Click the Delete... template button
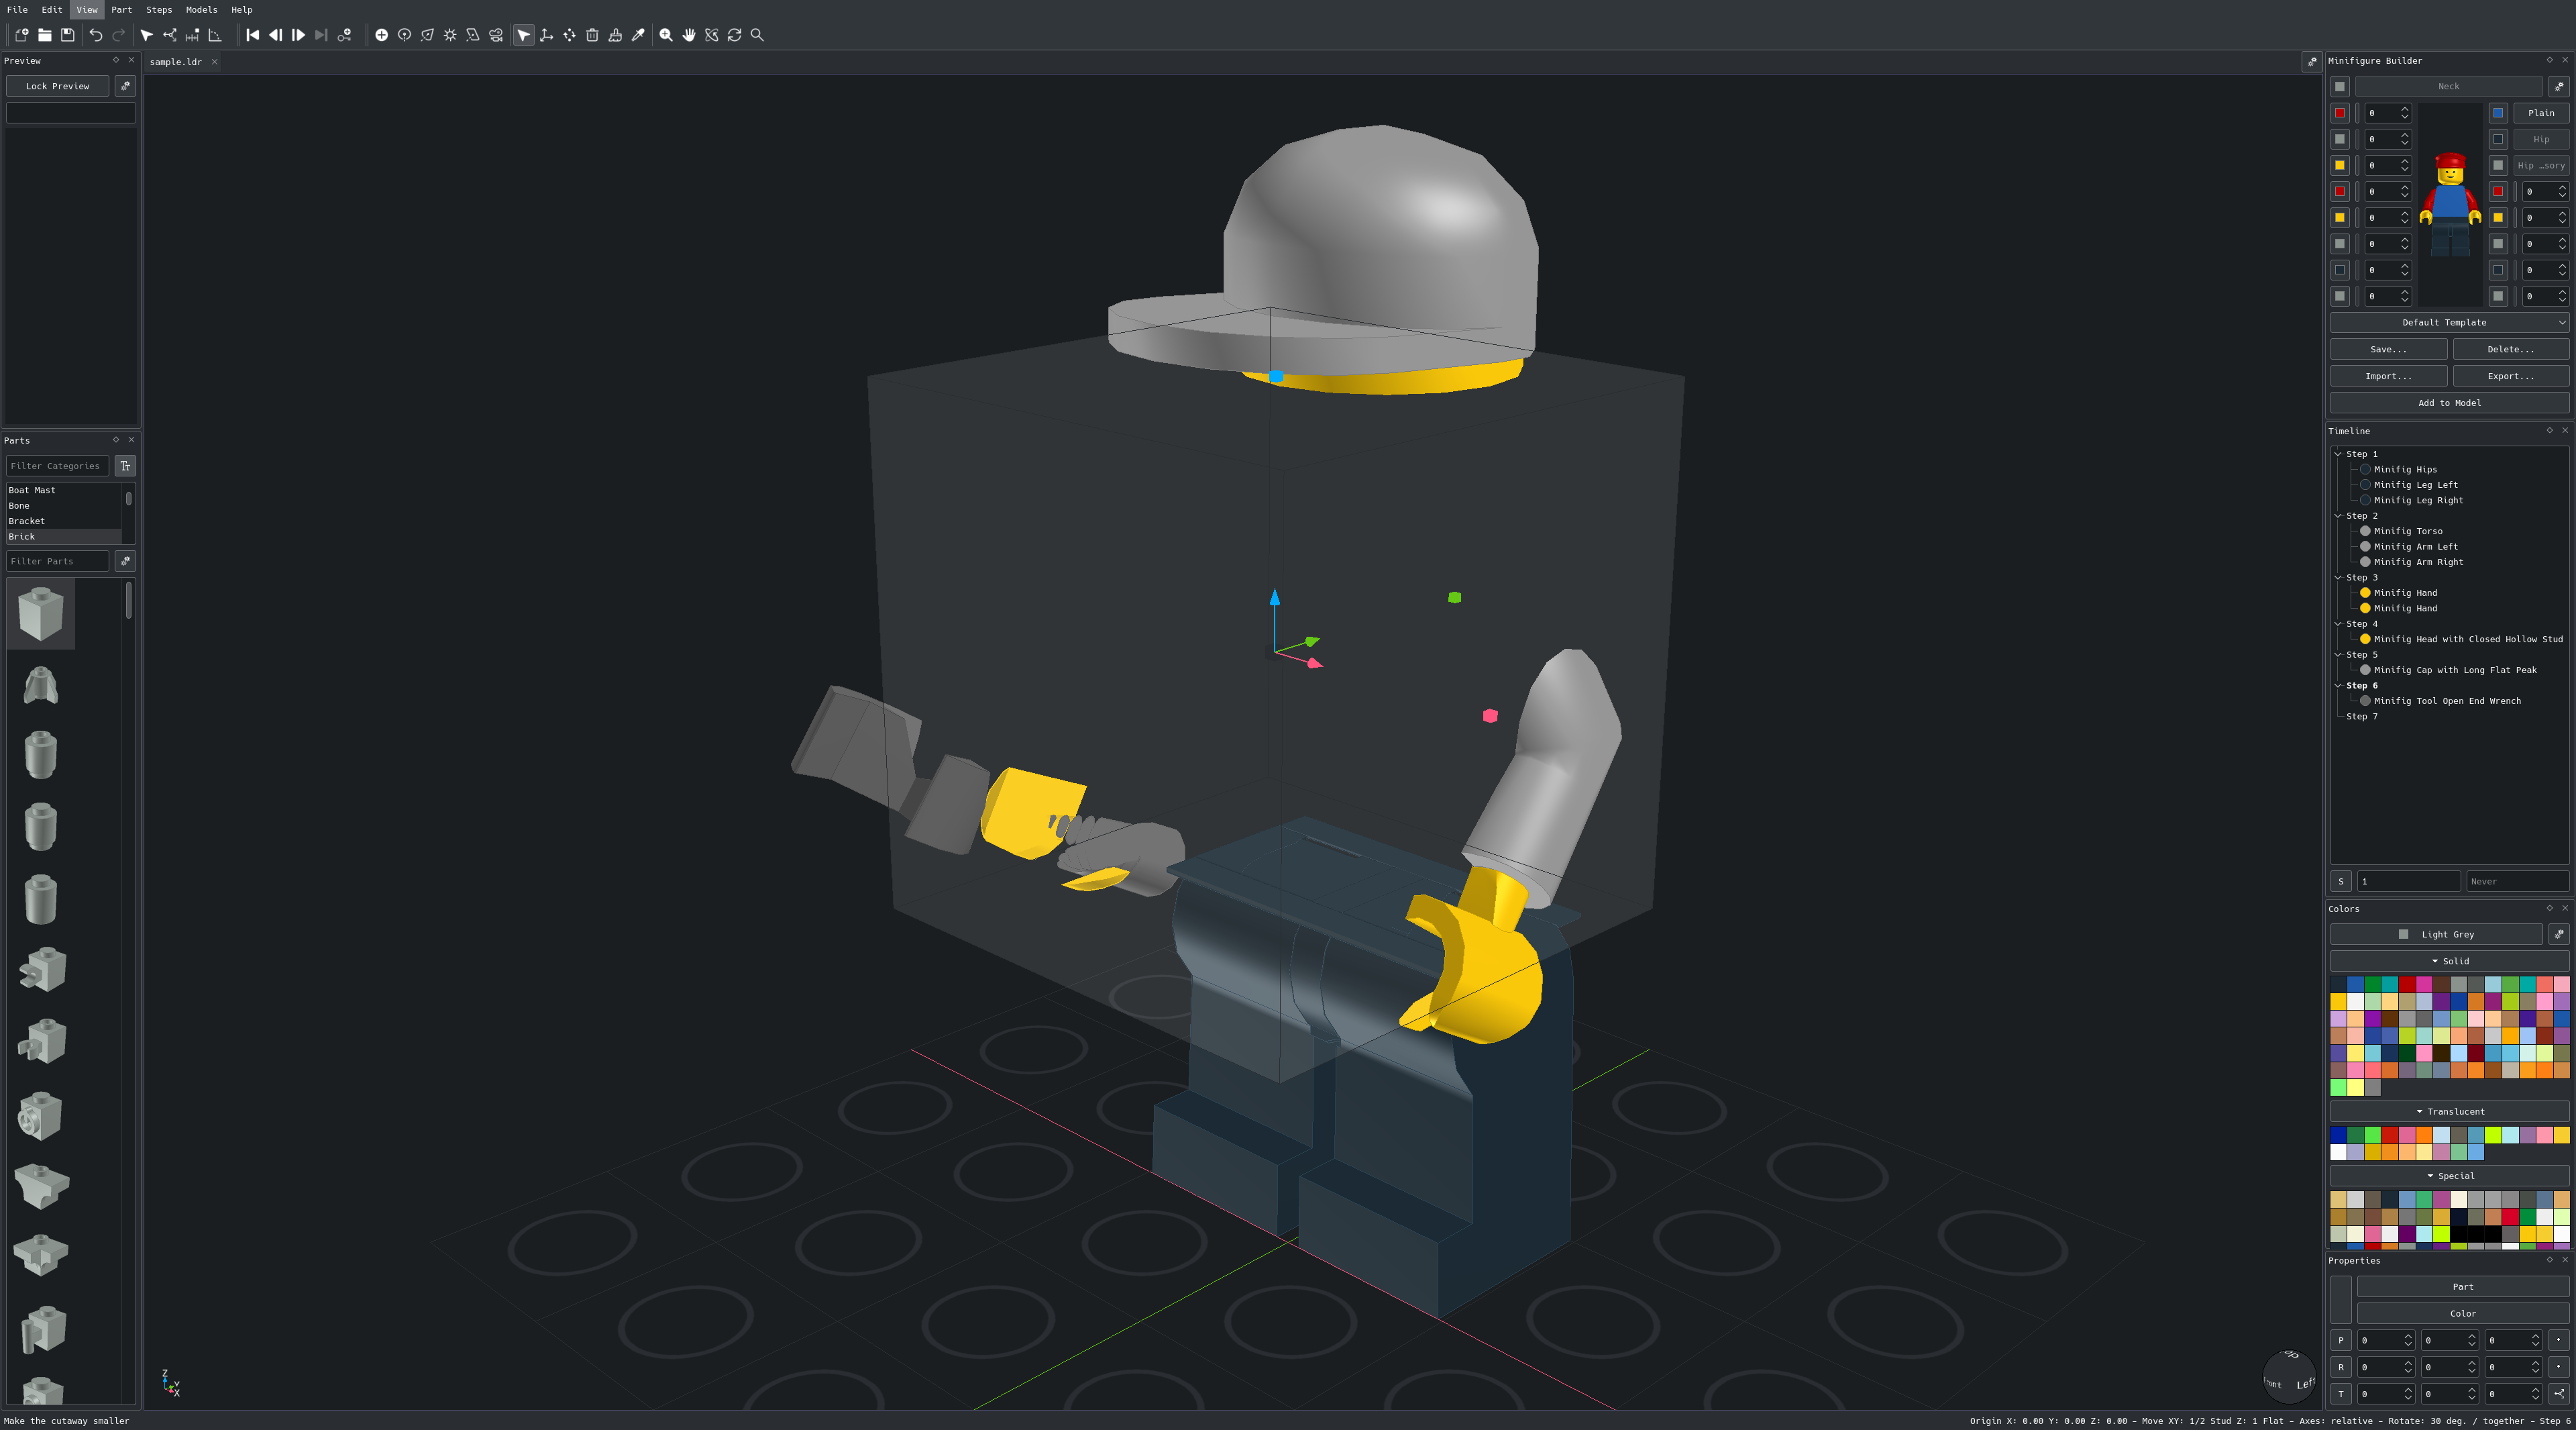This screenshot has height=1430, width=2576. pos(2510,349)
